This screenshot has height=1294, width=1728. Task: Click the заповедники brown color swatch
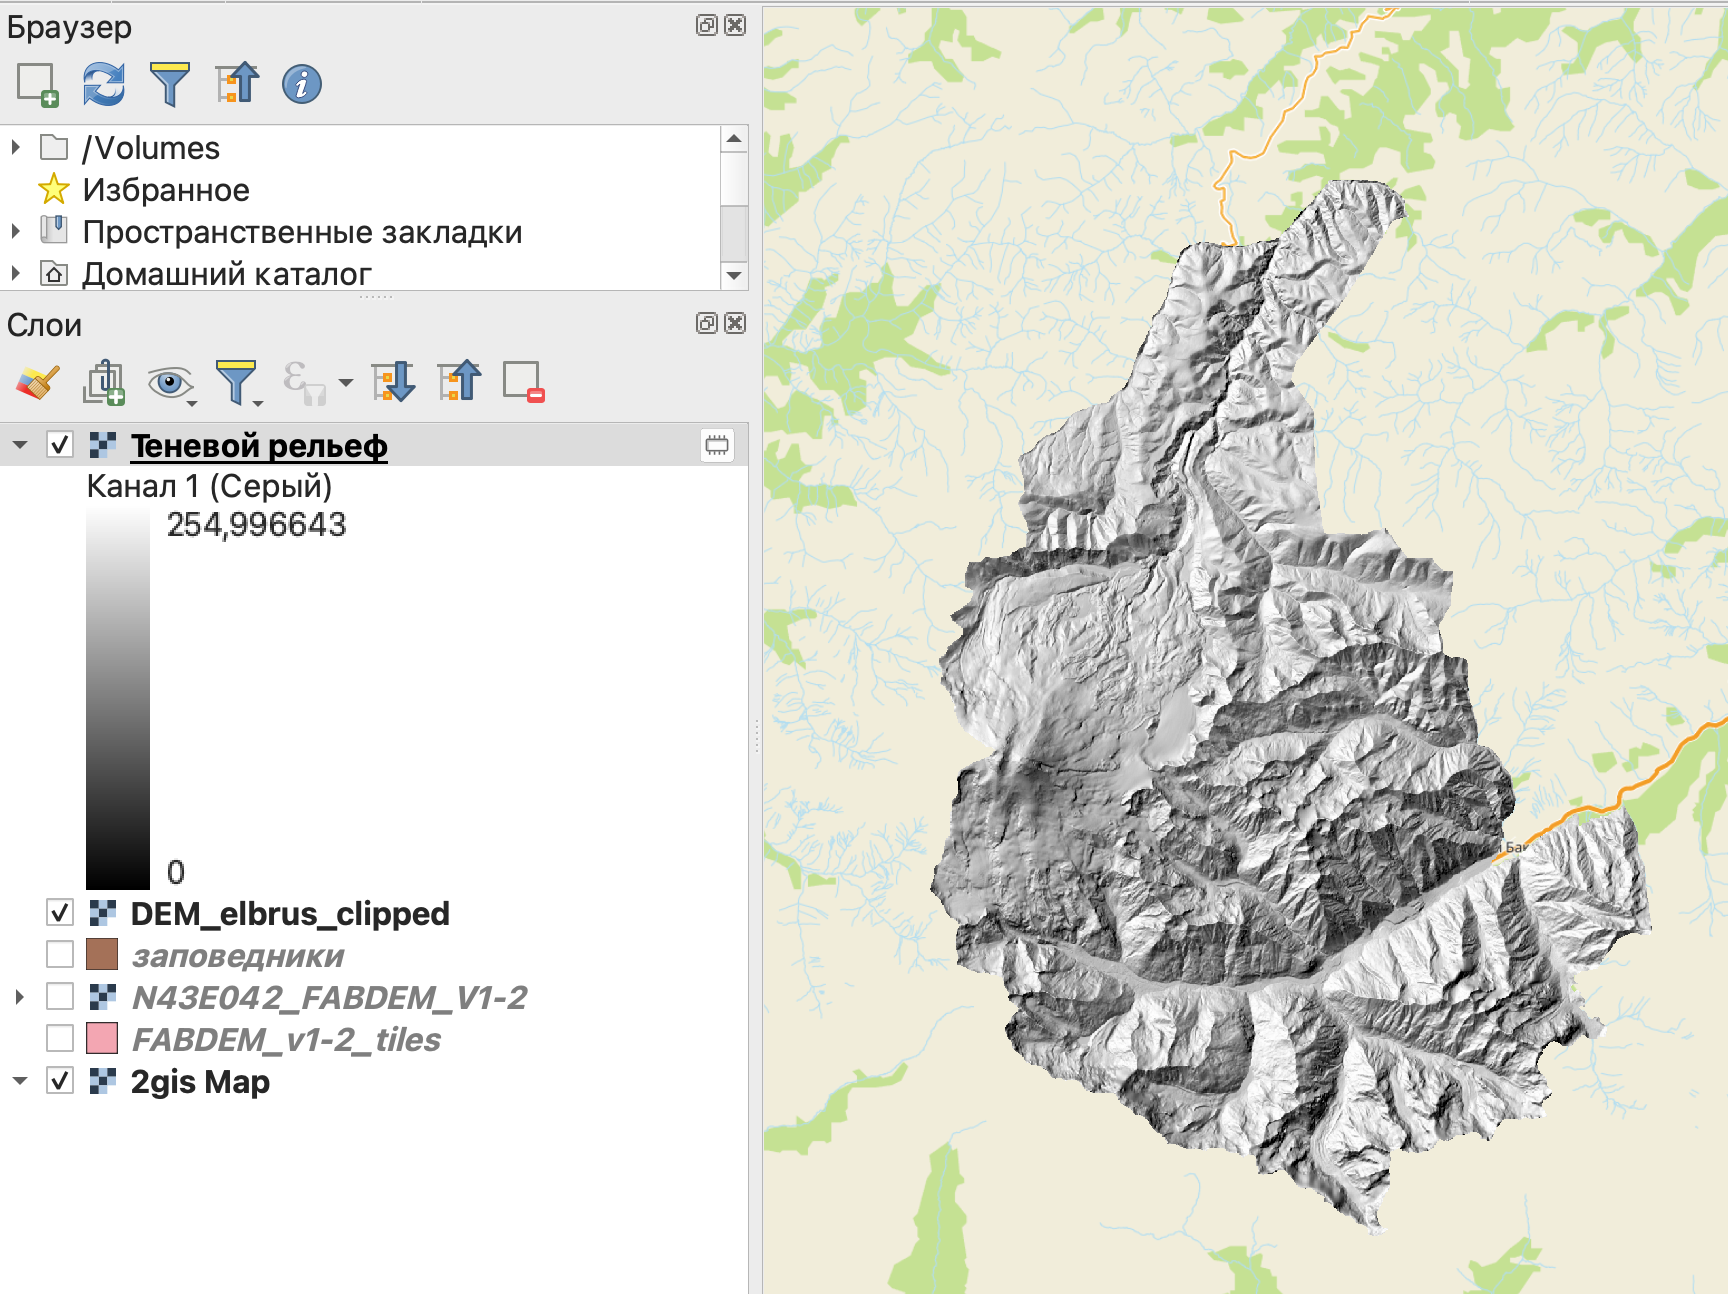(102, 954)
